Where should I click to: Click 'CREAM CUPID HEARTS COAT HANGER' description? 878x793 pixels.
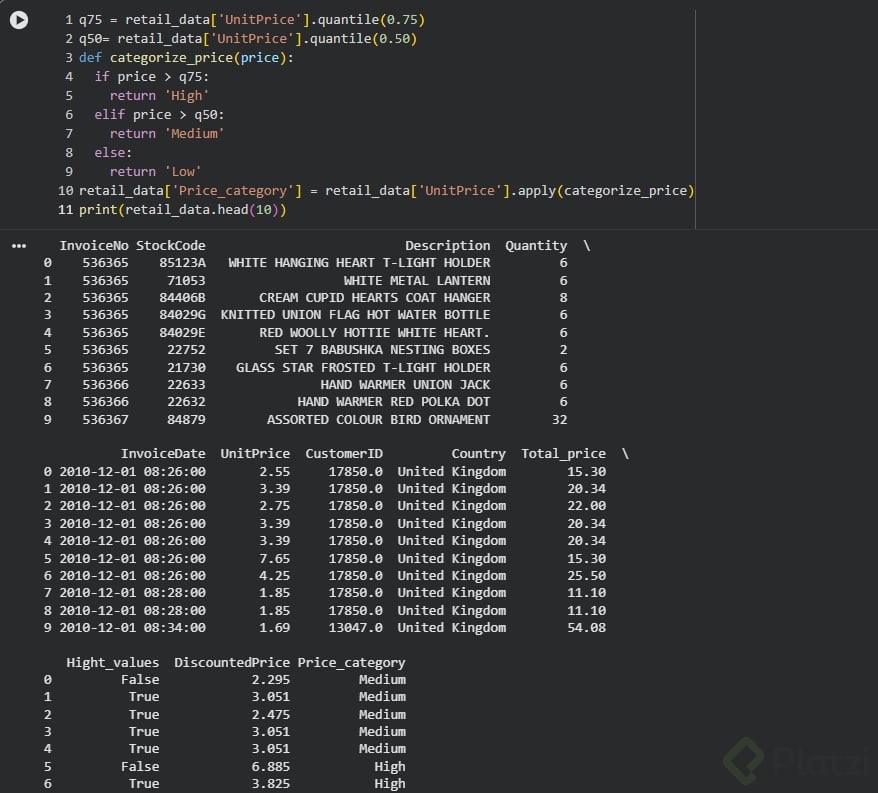374,297
